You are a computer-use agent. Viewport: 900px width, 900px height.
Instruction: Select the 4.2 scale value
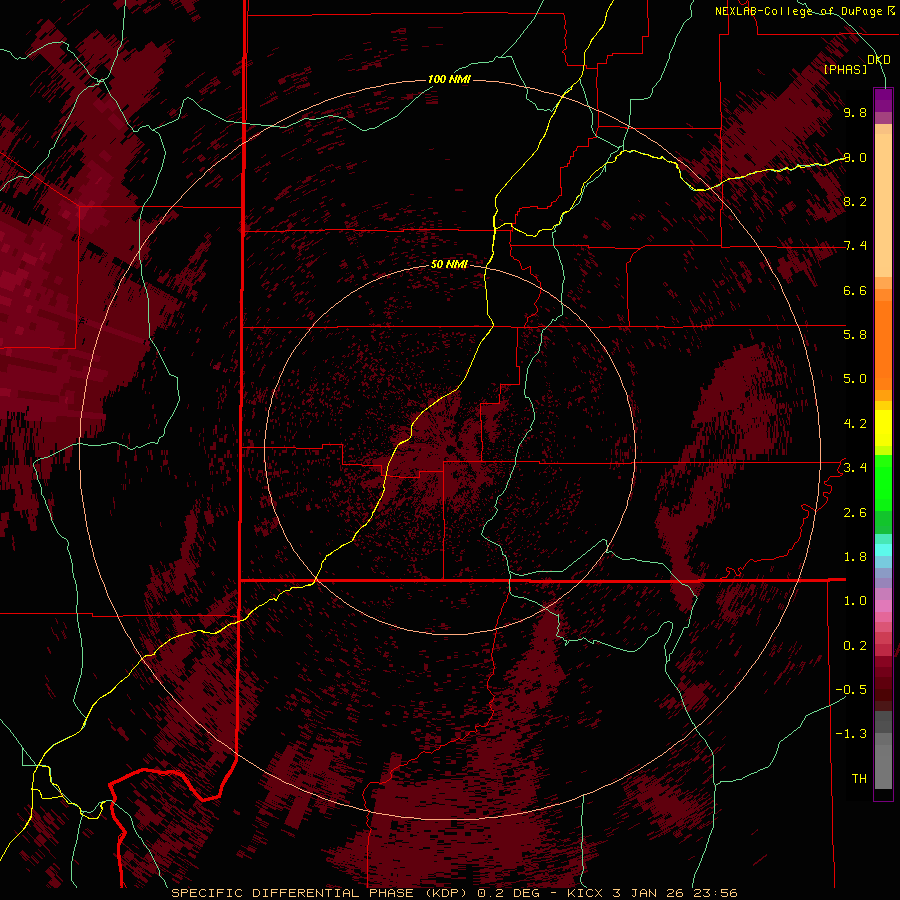(855, 424)
